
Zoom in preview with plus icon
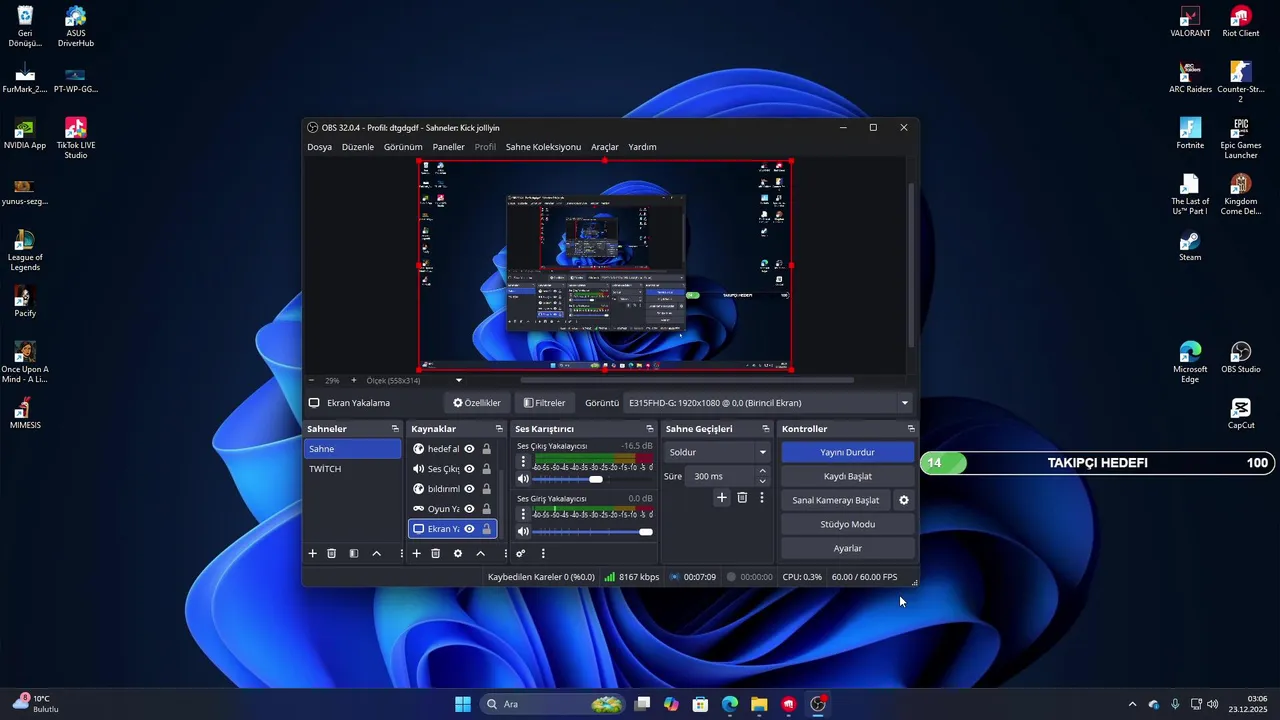[353, 380]
